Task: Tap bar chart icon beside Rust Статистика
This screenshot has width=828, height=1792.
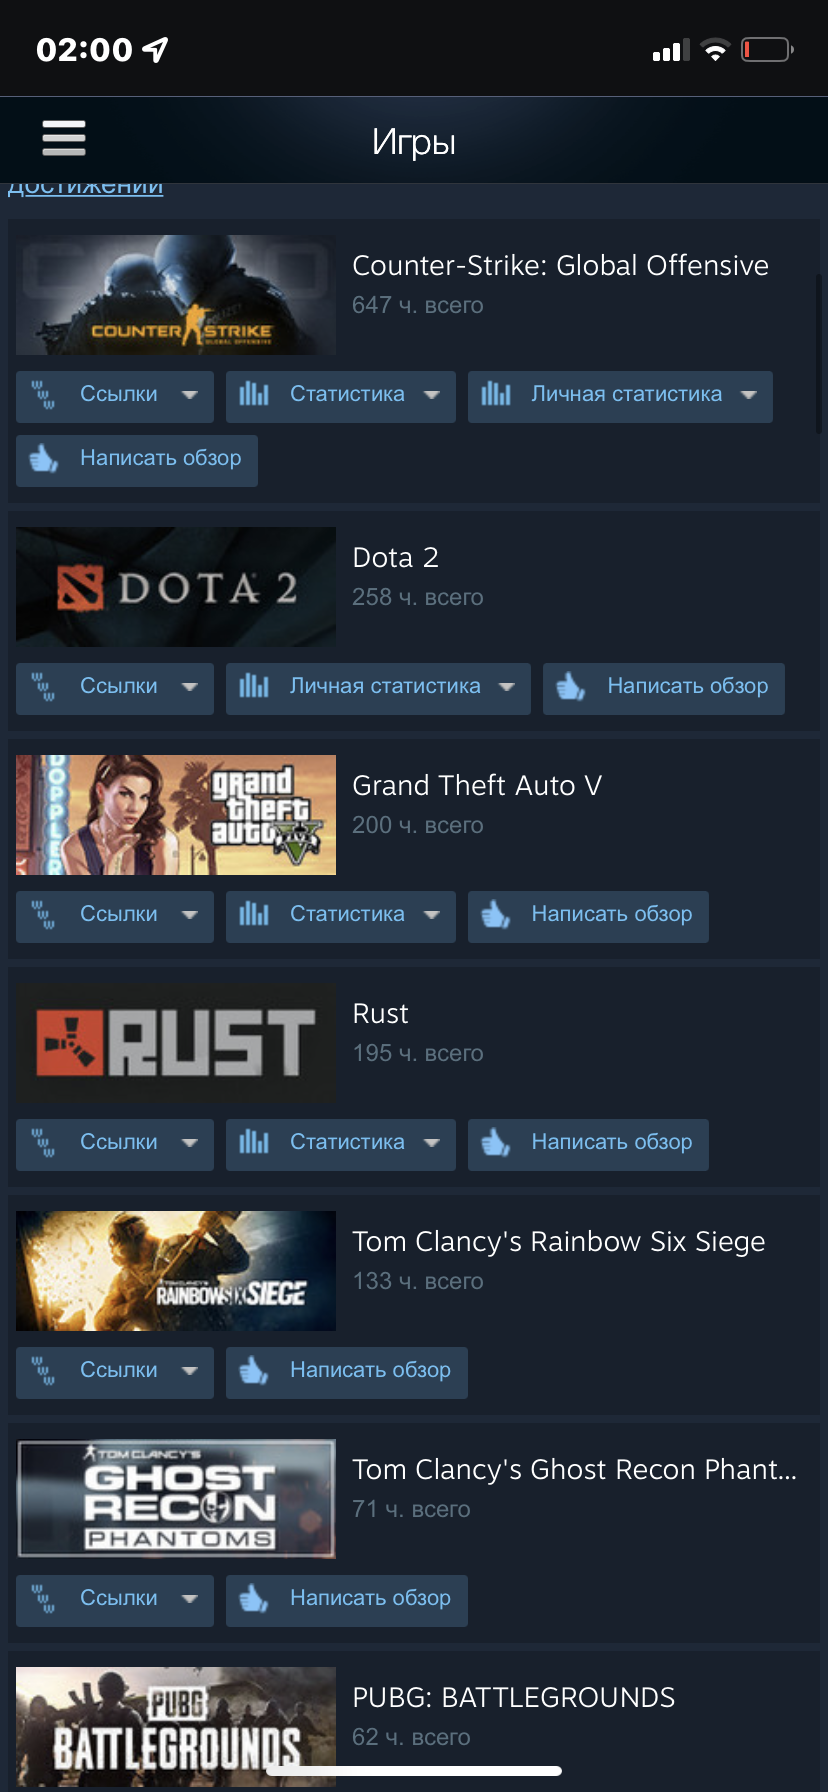Action: coord(254,1142)
